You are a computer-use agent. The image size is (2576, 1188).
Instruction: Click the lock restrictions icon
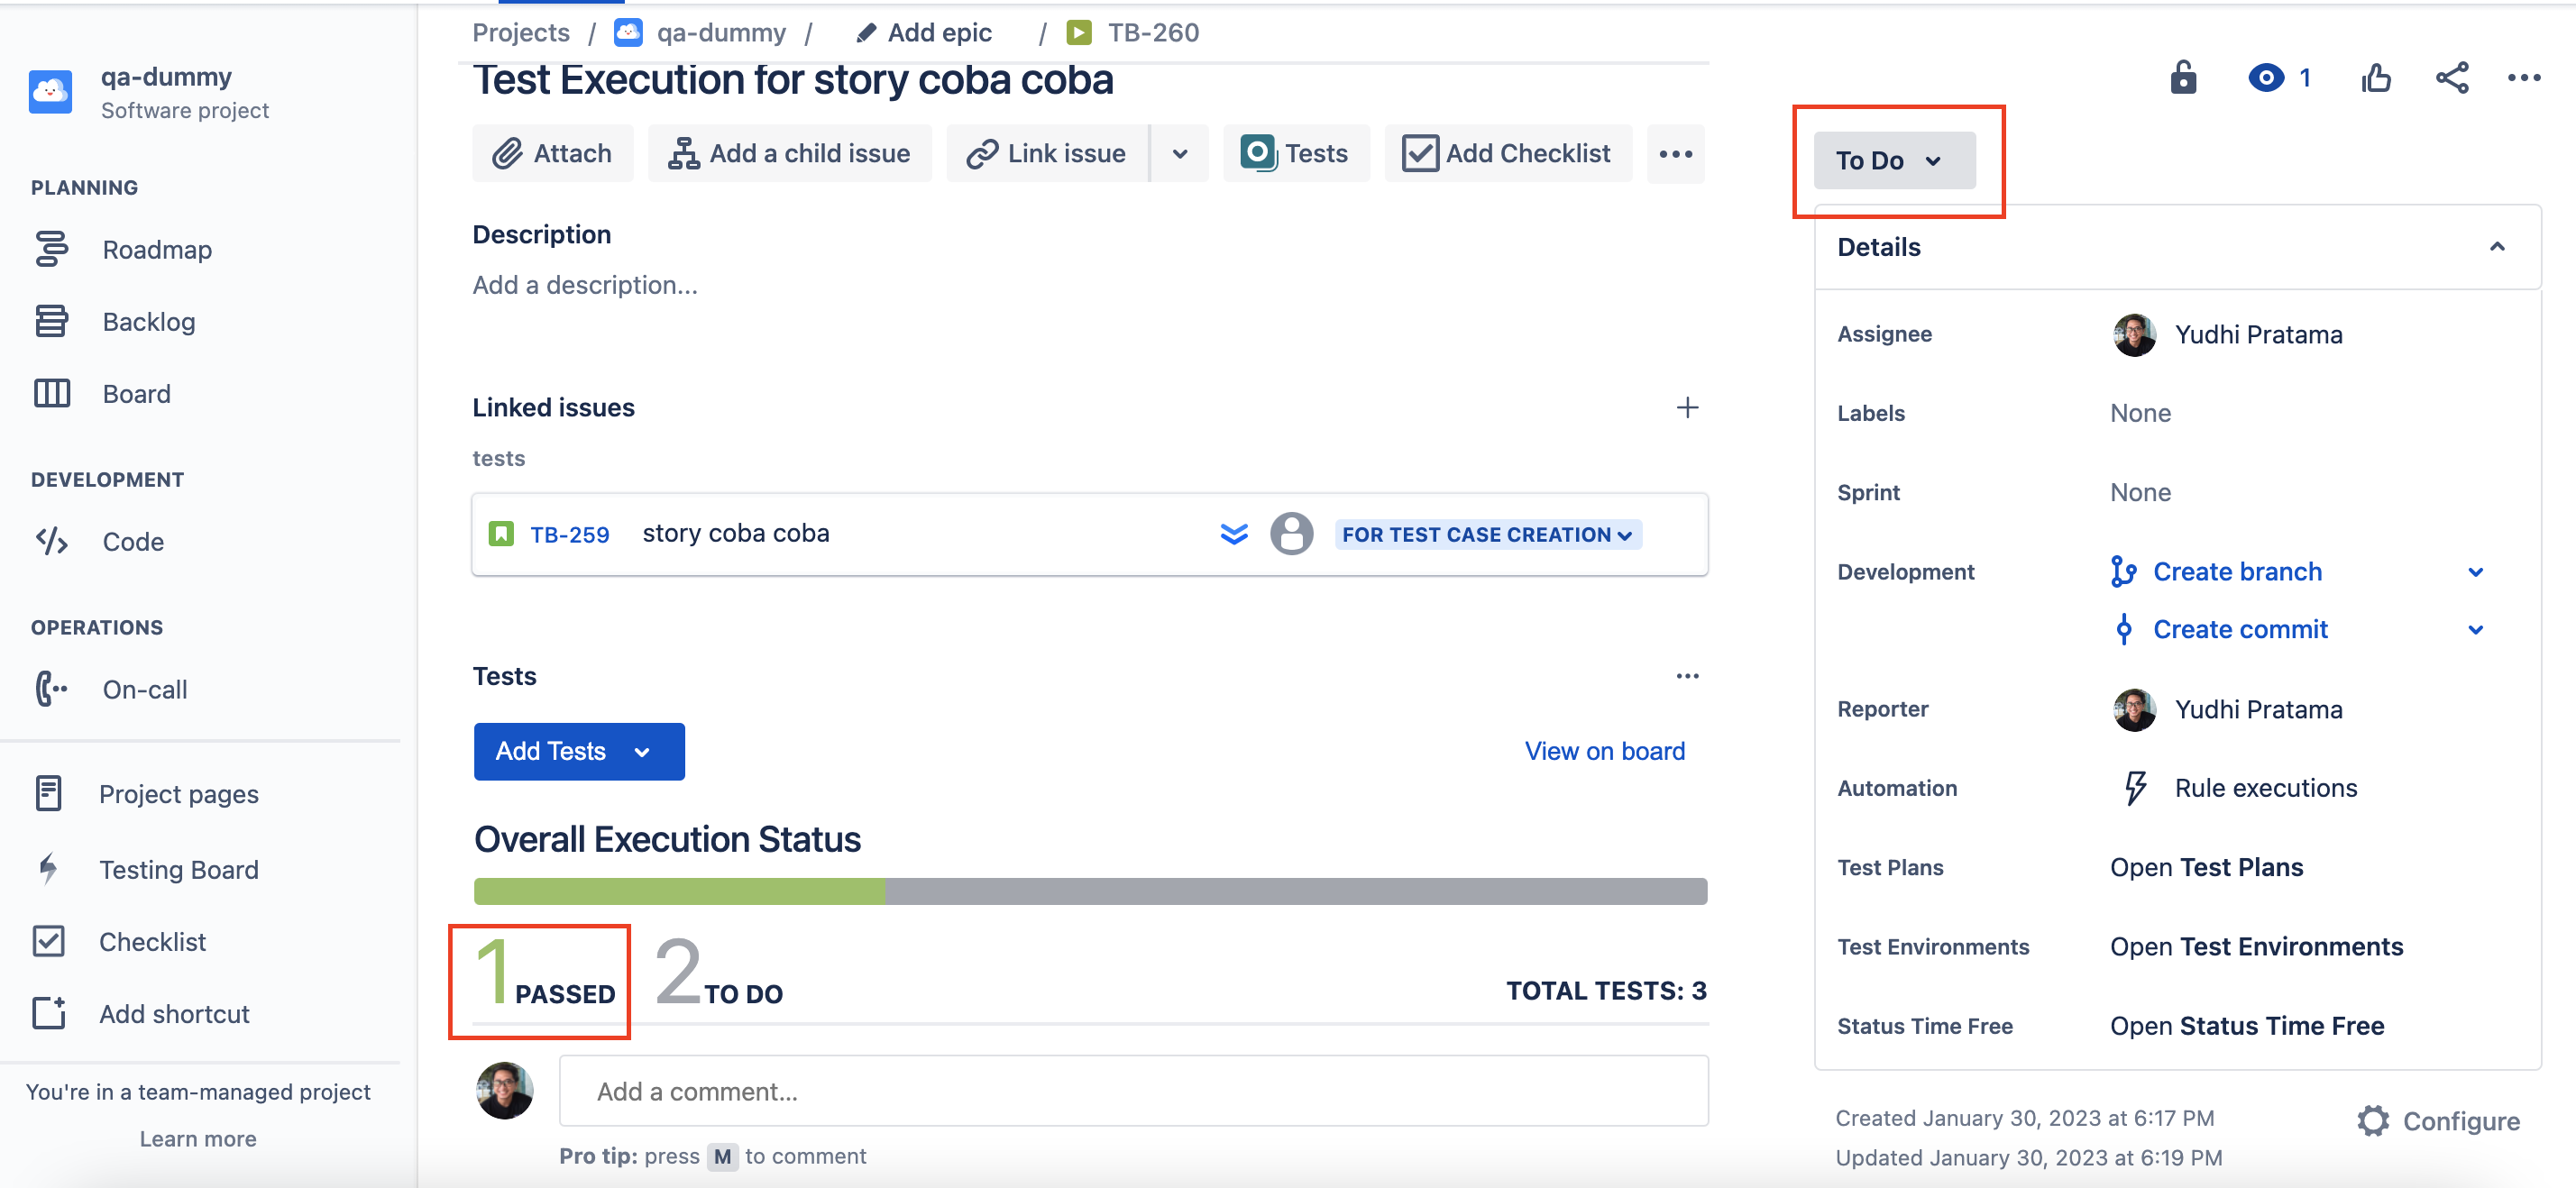[x=2183, y=78]
